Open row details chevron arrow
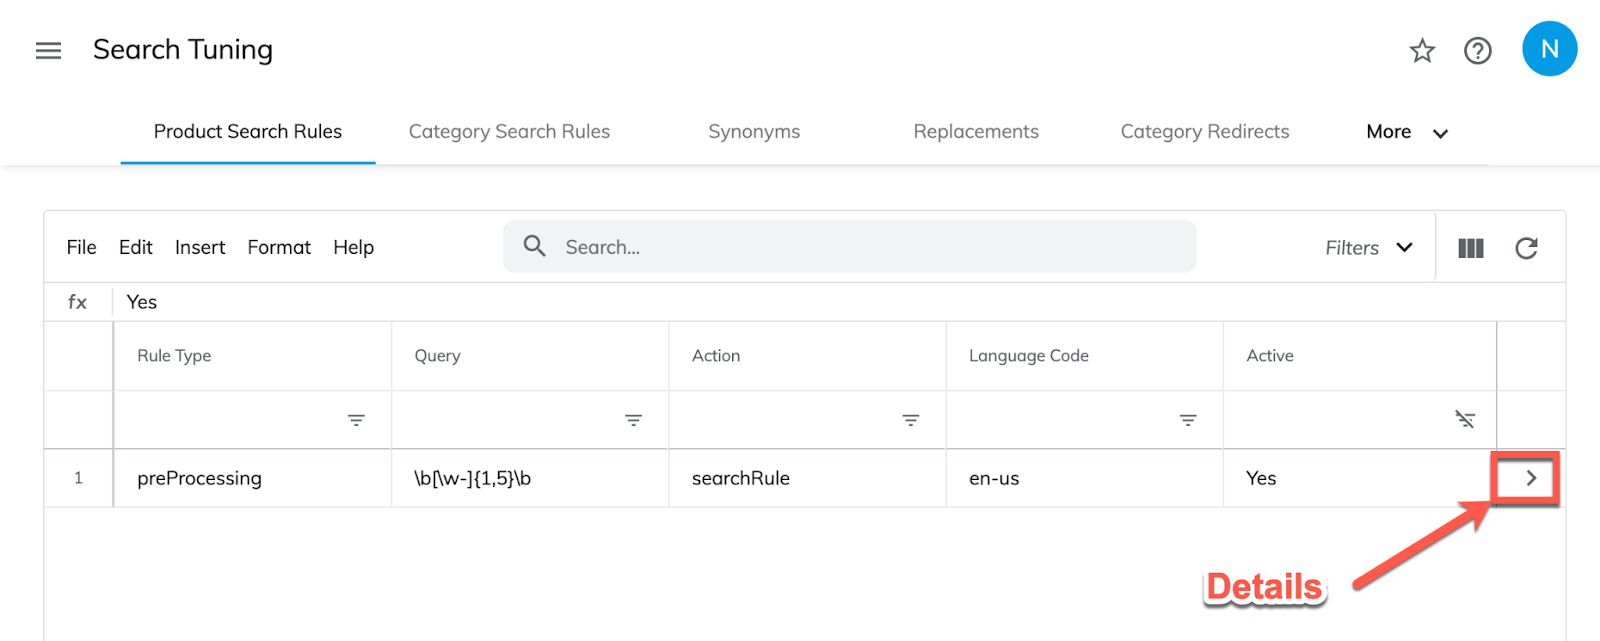 (1530, 478)
